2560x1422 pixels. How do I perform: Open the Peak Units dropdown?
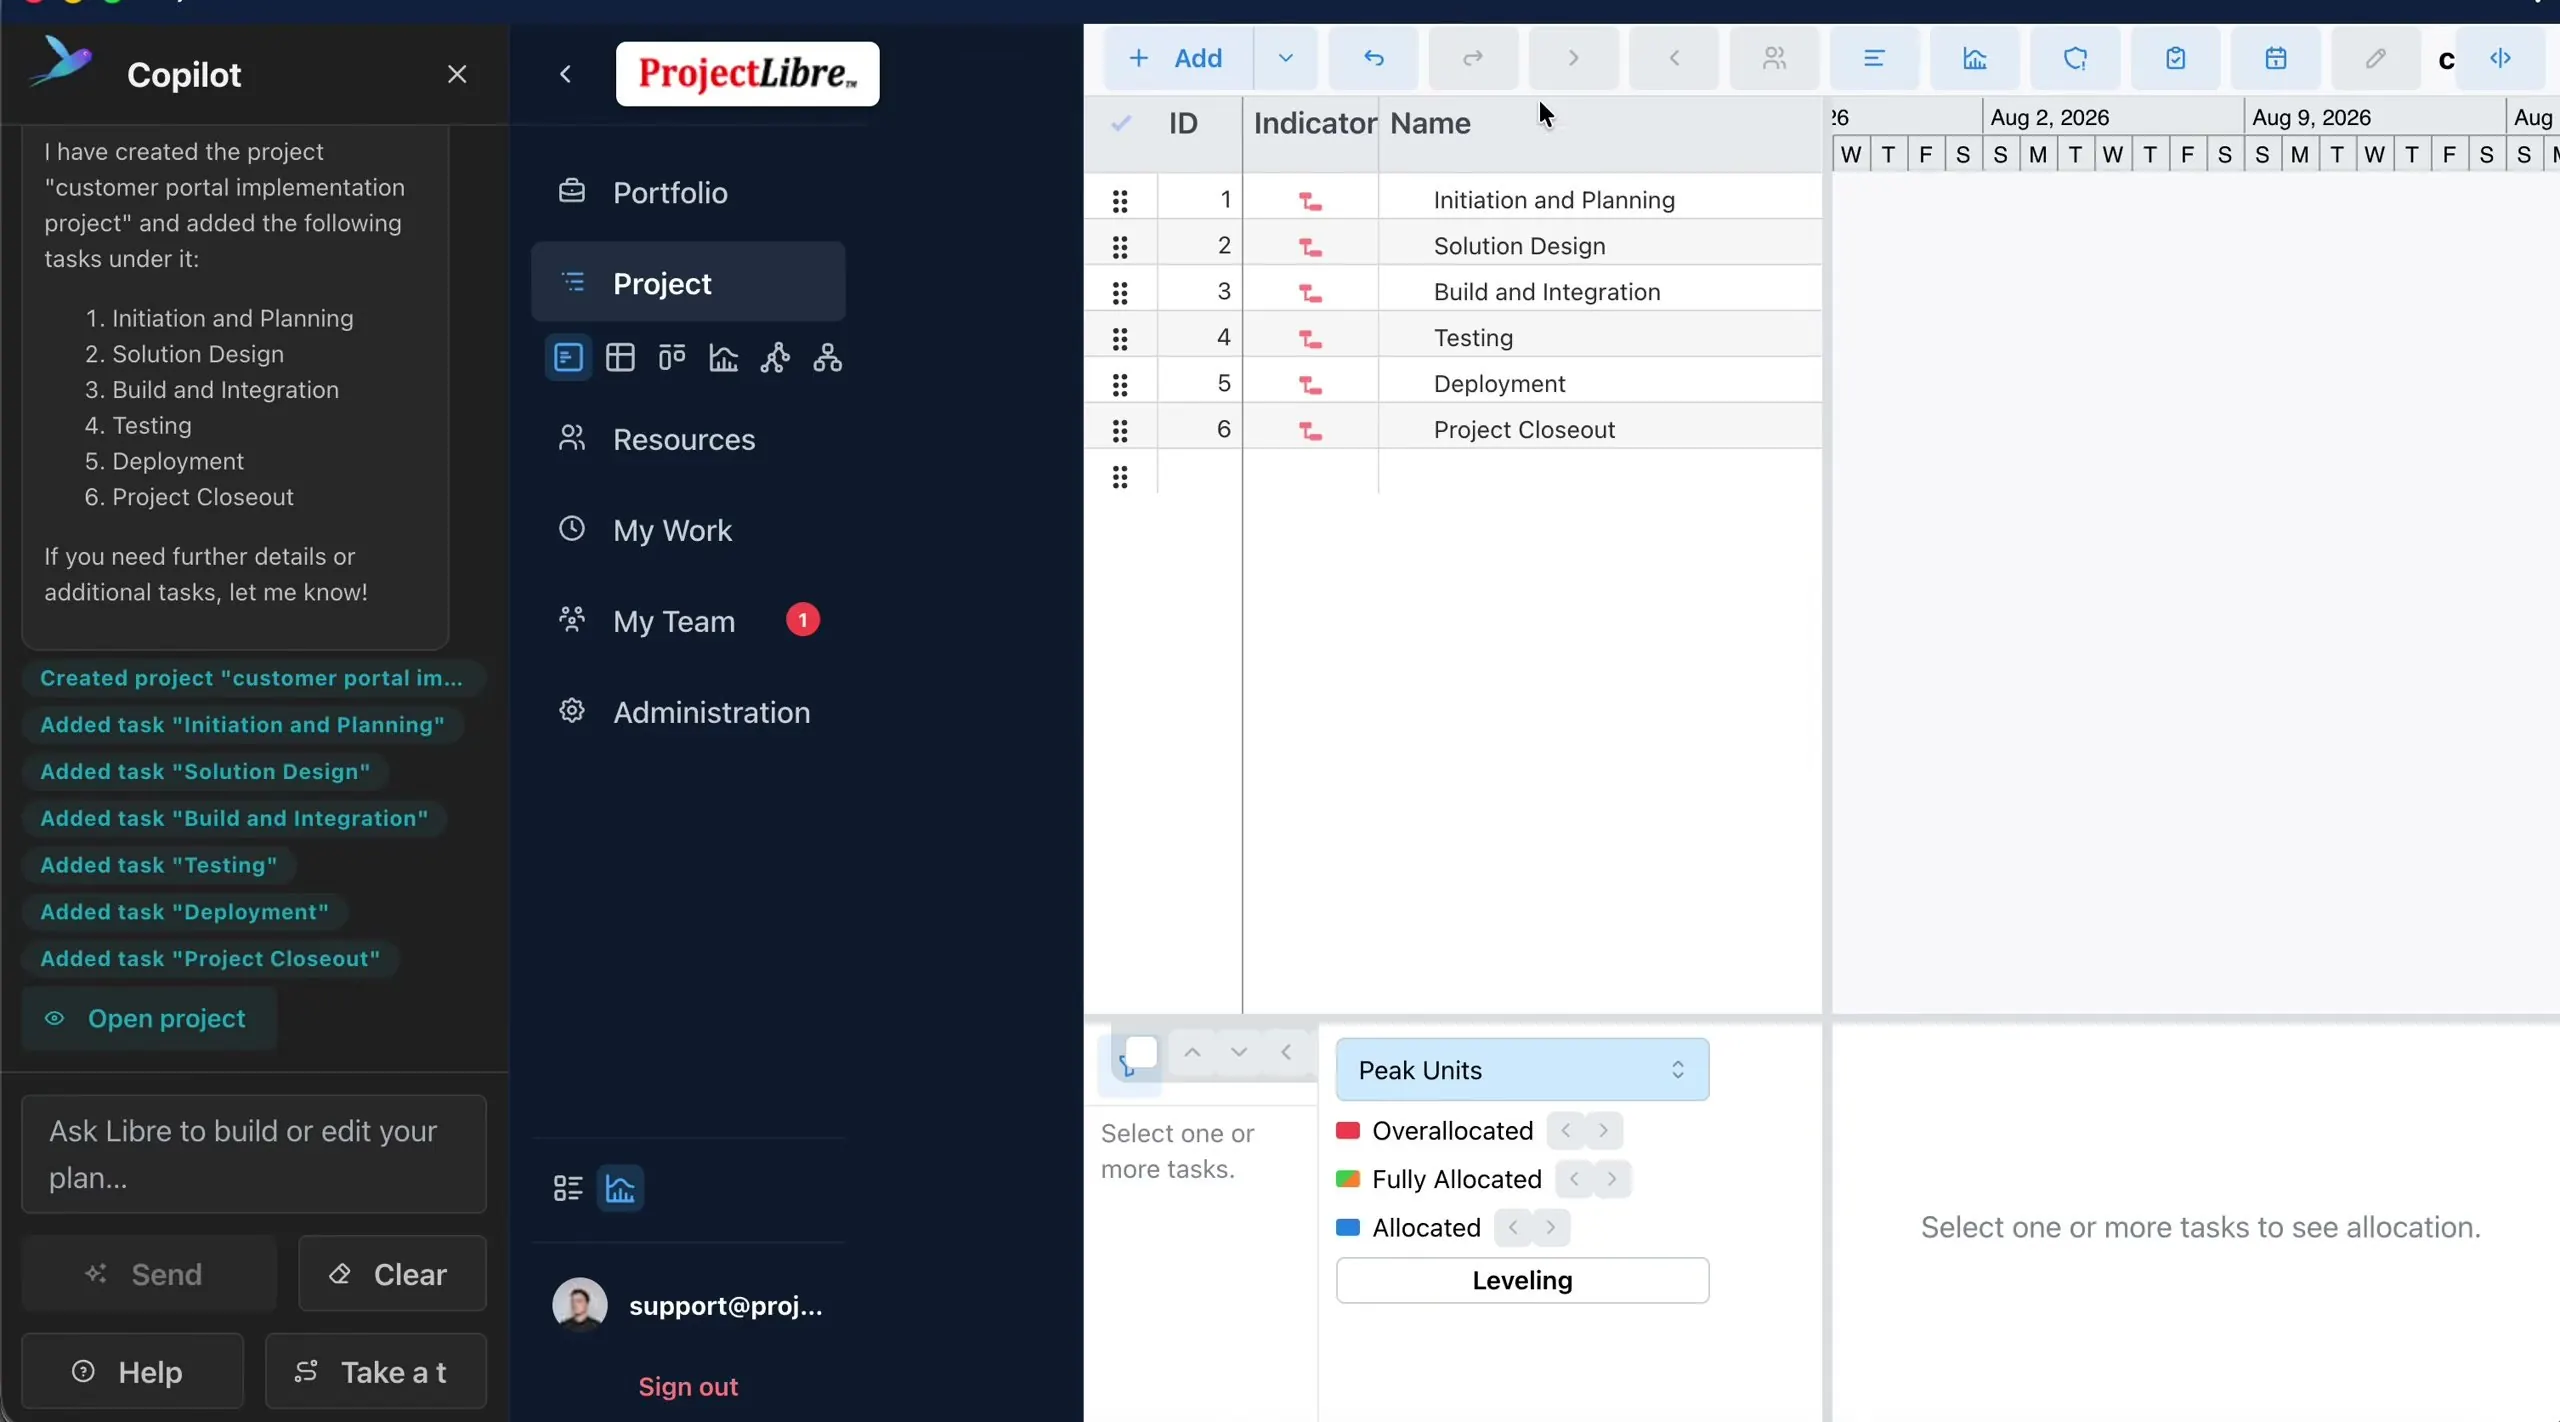pyautogui.click(x=1522, y=1069)
